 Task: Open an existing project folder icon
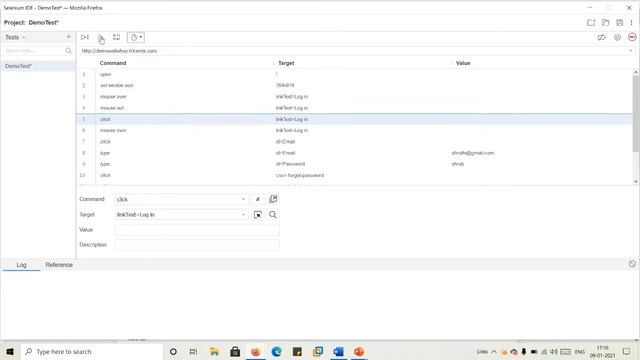coord(605,22)
